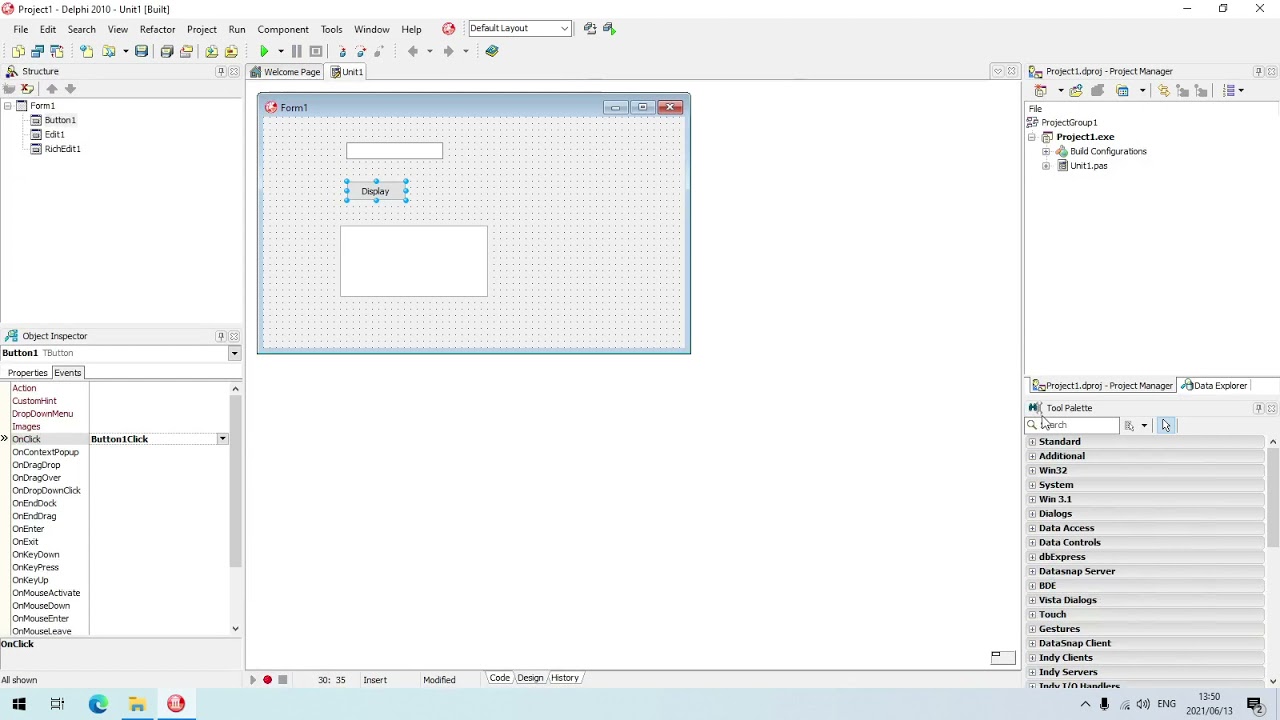Viewport: 1280px width, 720px height.
Task: Click the Set Debug Desktop icon
Action: click(609, 29)
